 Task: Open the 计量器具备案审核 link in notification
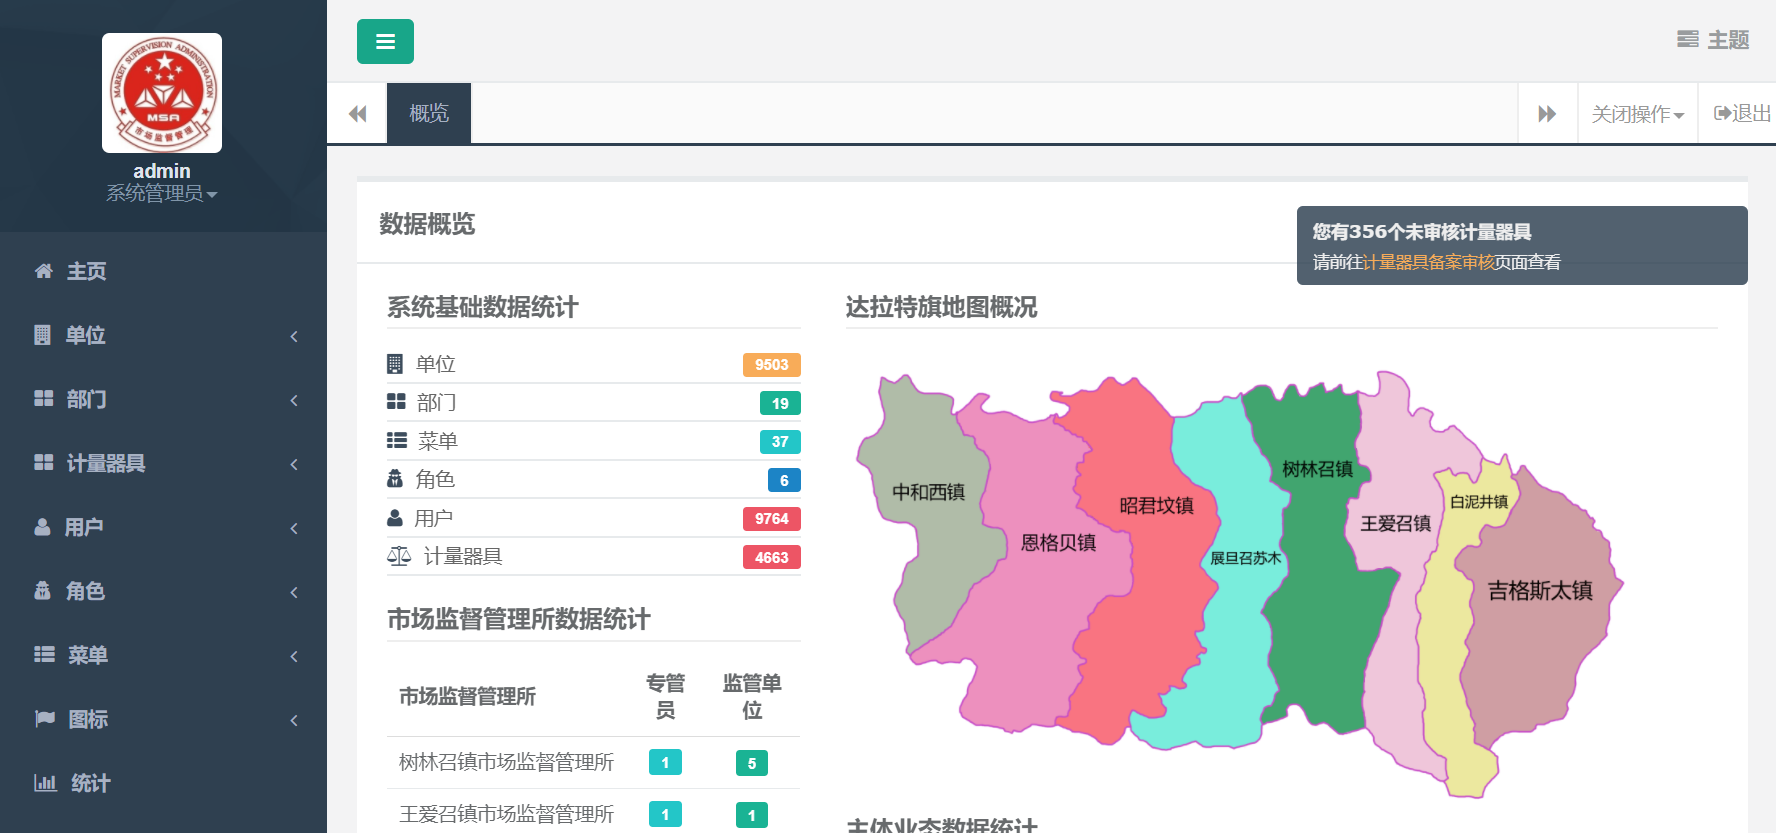tap(1428, 262)
